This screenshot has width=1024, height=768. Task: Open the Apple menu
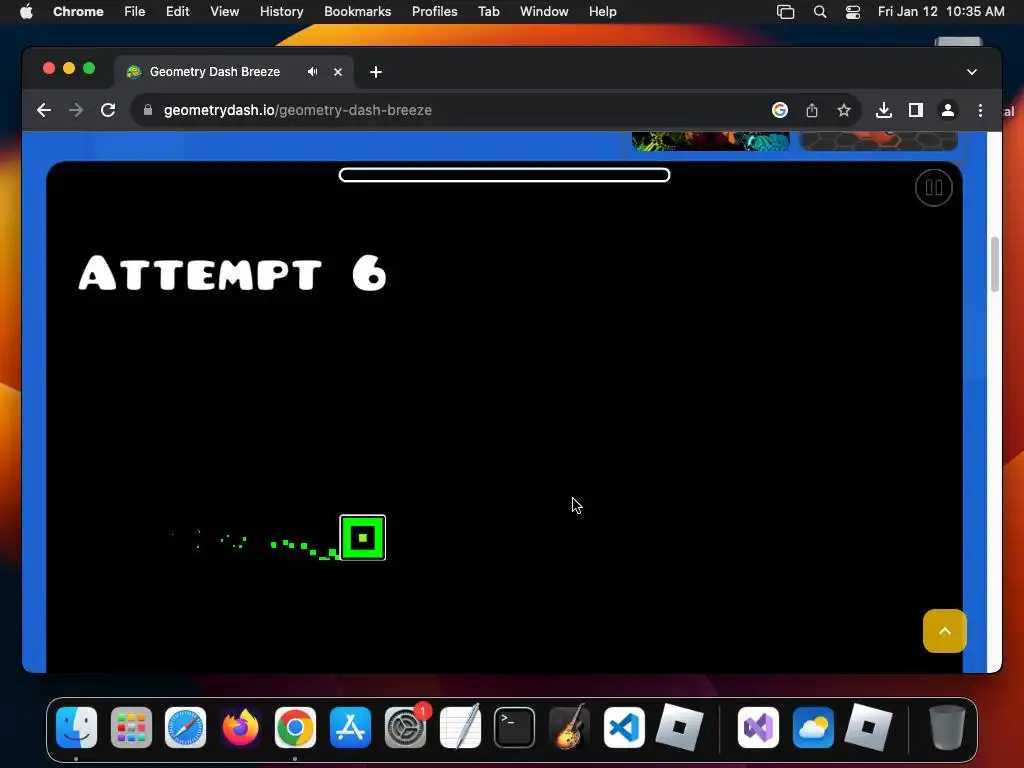click(x=25, y=11)
